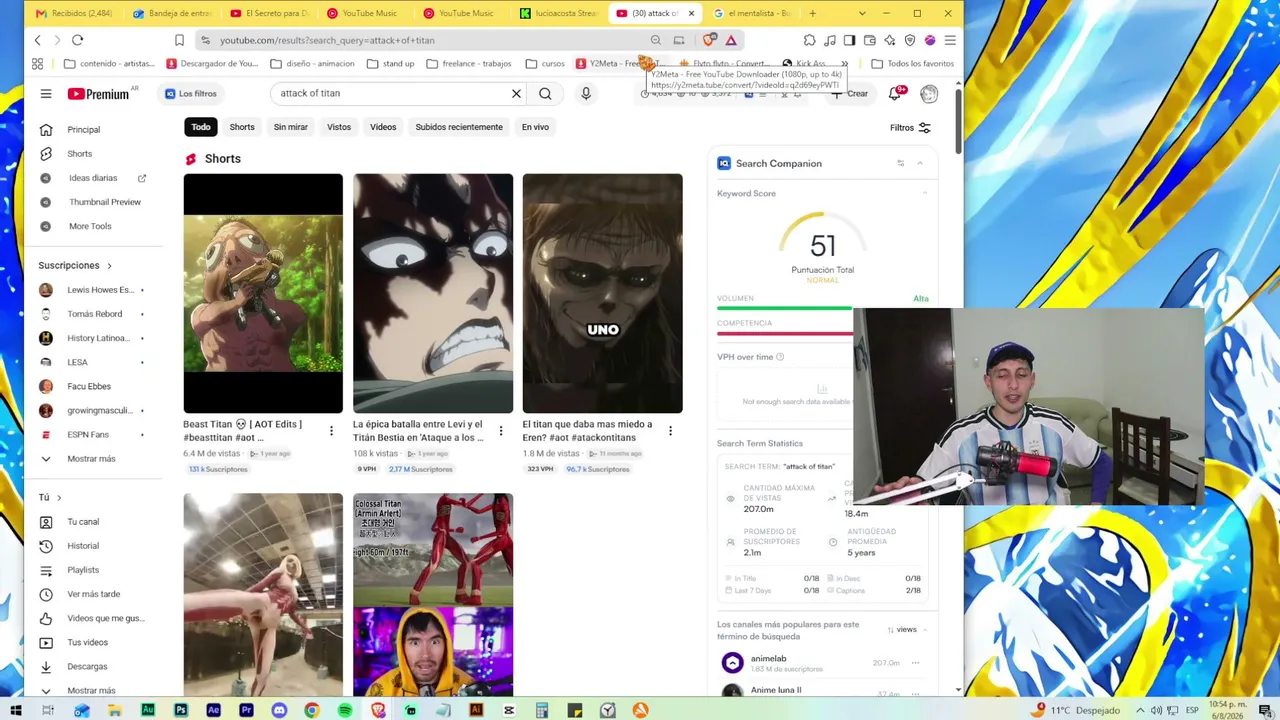Select the Todo filter chip
Viewport: 1280px width, 720px height.
click(201, 127)
